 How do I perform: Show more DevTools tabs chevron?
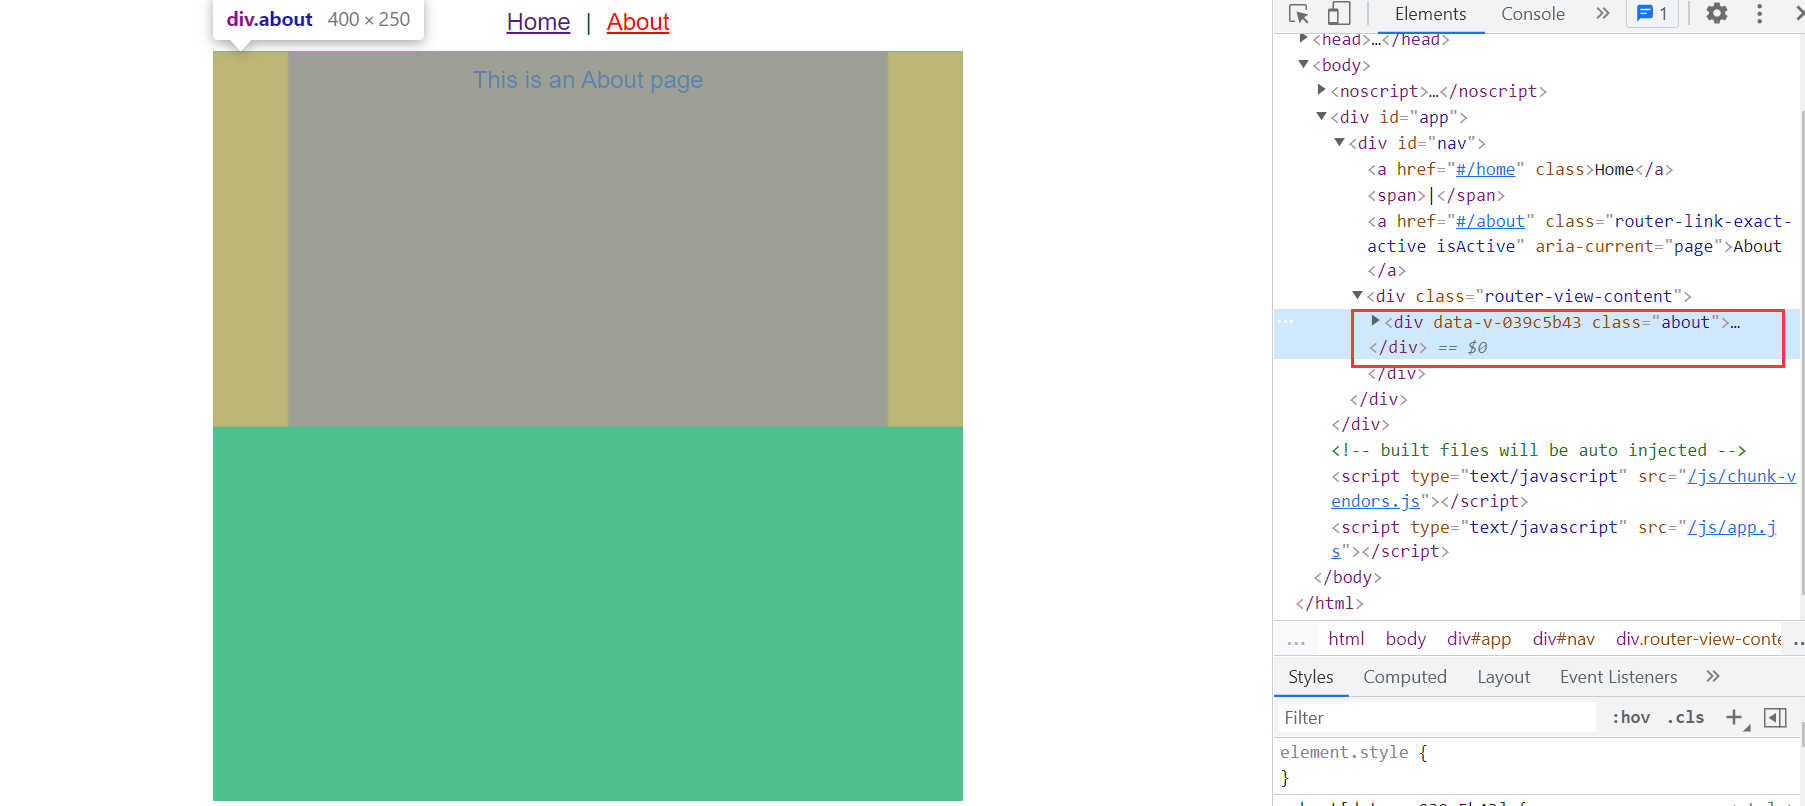pos(1603,13)
